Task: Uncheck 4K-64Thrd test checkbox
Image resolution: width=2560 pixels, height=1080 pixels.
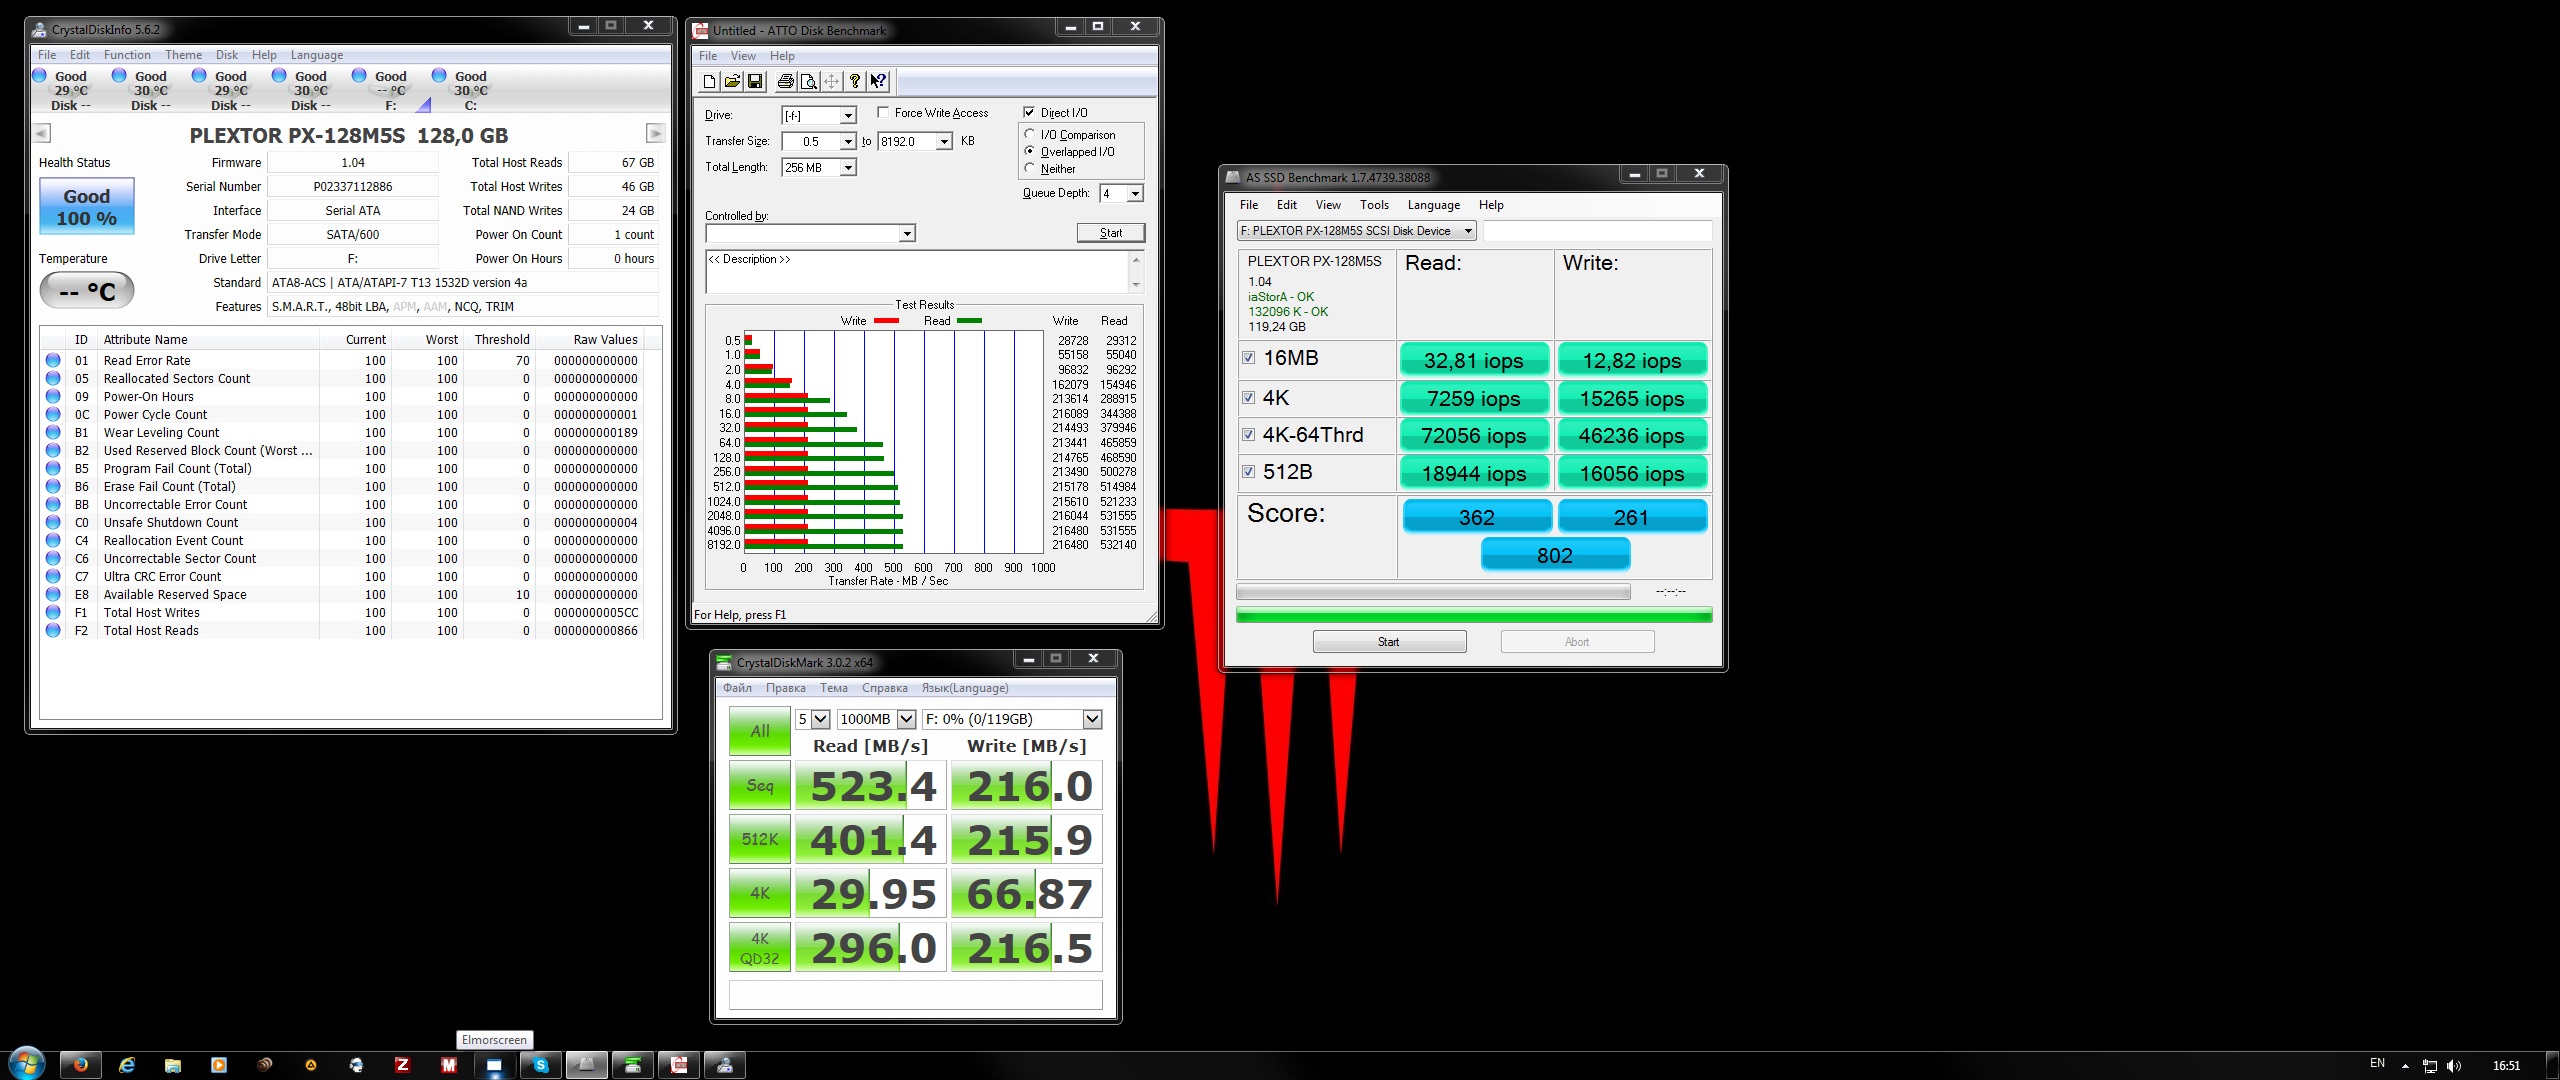Action: coord(1248,435)
